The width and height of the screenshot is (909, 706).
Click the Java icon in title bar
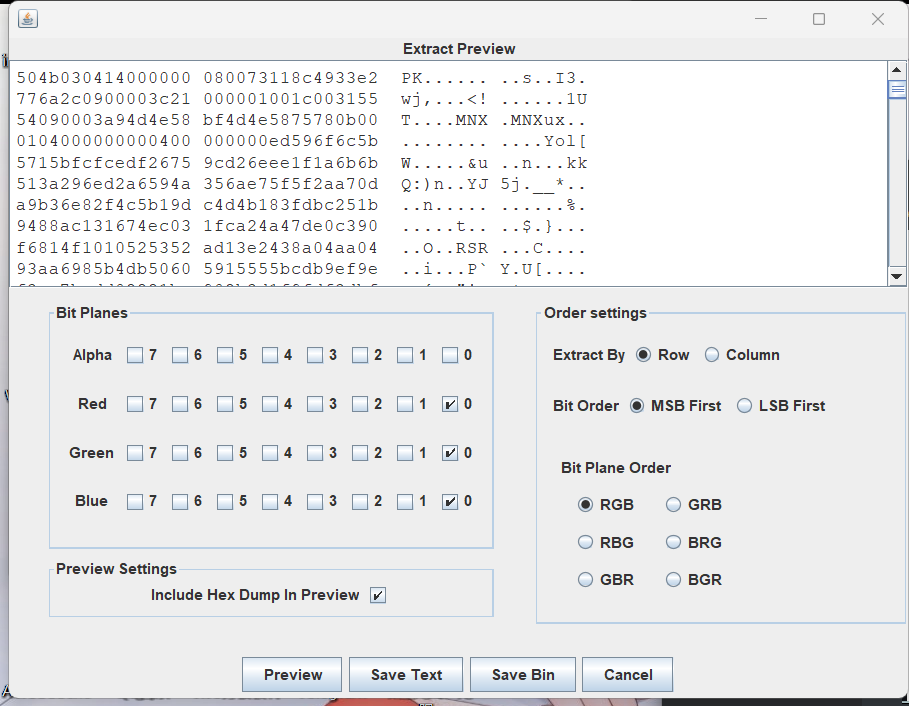[28, 19]
